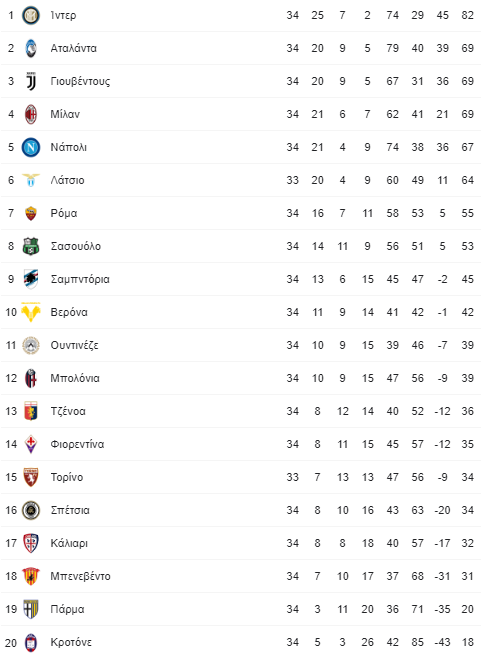The image size is (481, 658).
Task: Click Κάλιαρι's points value 32
Action: click(467, 543)
